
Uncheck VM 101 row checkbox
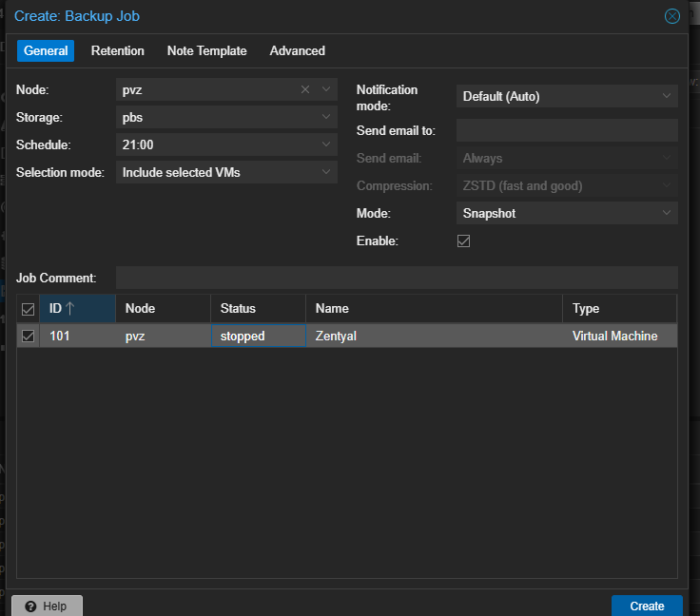coord(28,336)
